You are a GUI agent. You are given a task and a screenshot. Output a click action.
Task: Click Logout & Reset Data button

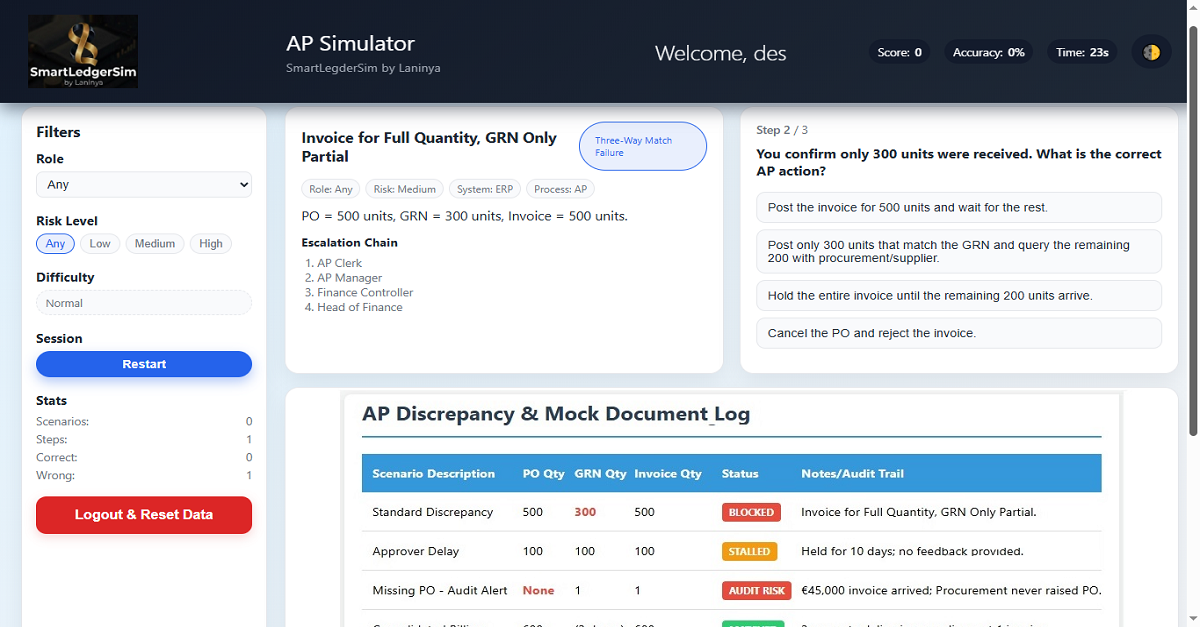click(144, 515)
